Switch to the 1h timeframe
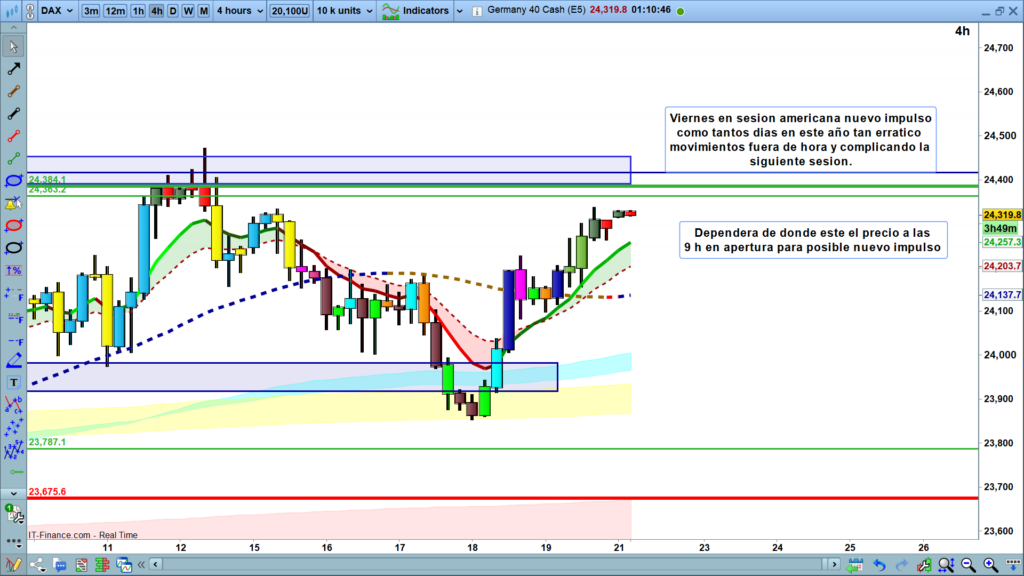 tap(138, 11)
